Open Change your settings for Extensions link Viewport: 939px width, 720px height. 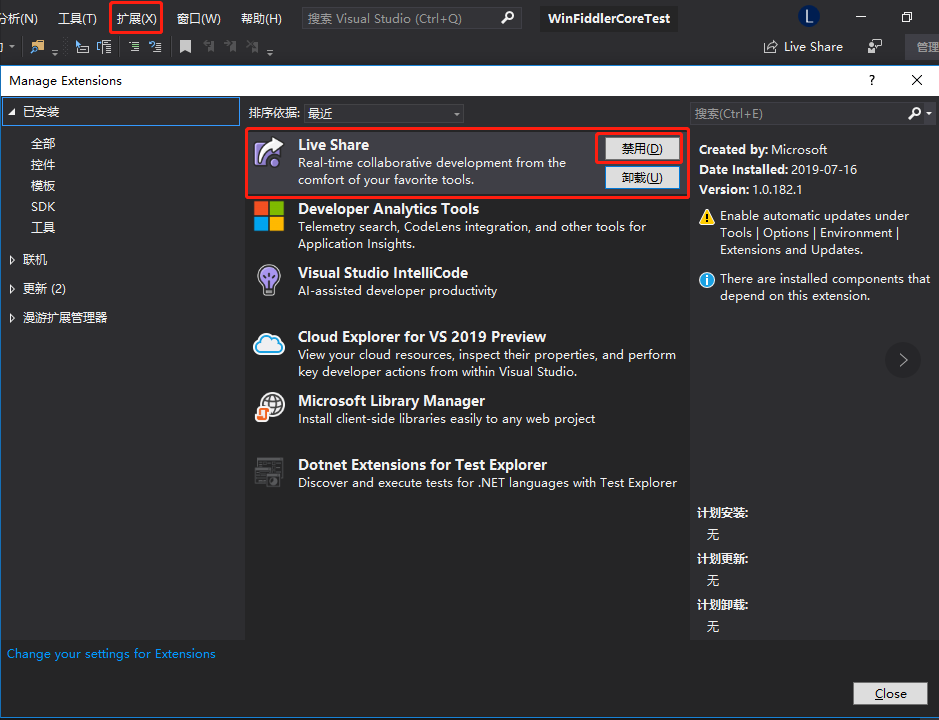pyautogui.click(x=111, y=653)
